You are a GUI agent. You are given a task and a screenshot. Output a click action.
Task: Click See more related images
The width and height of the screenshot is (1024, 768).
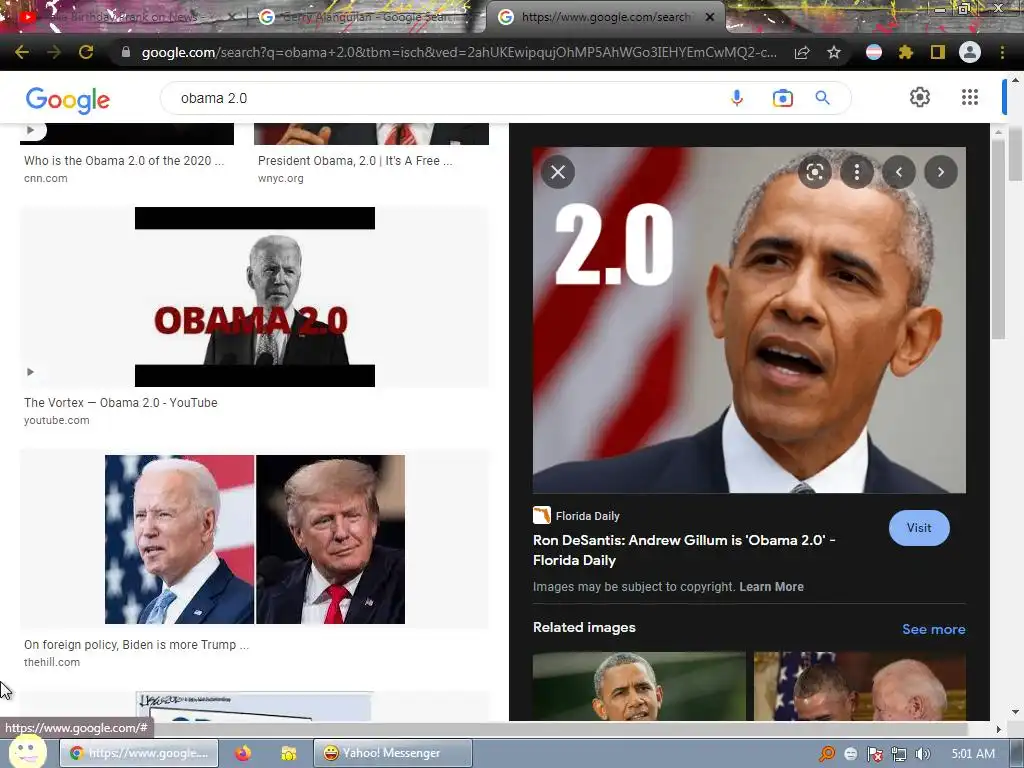pyautogui.click(x=933, y=629)
